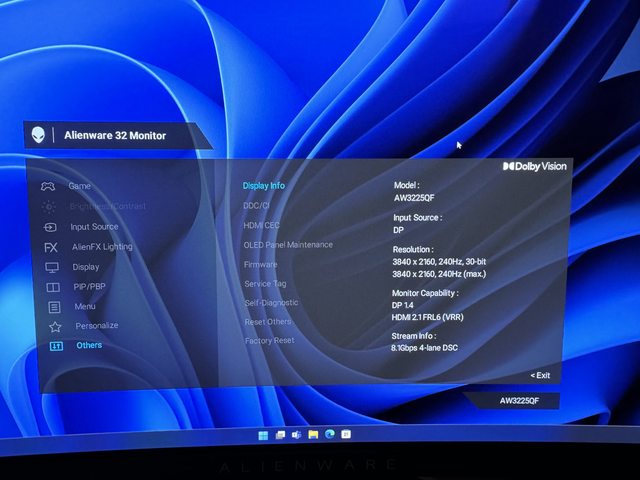The image size is (640, 480).
Task: Launch Microsoft Edge from the taskbar
Action: click(x=329, y=436)
